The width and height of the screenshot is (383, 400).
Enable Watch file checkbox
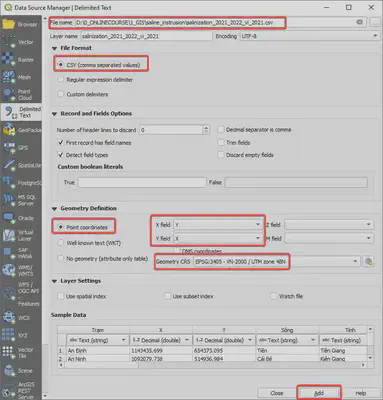[287, 296]
